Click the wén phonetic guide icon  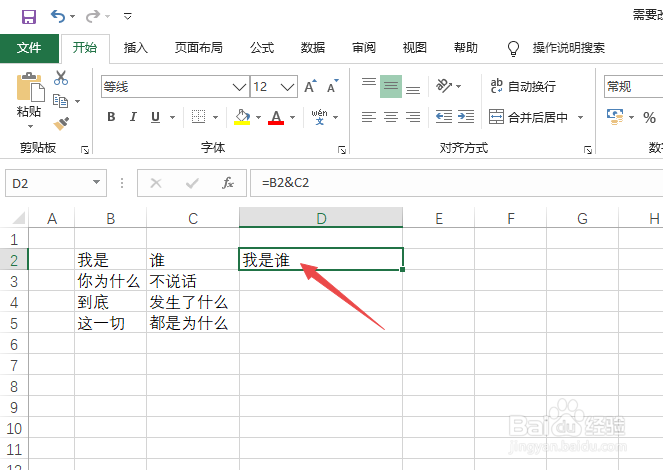coord(319,117)
